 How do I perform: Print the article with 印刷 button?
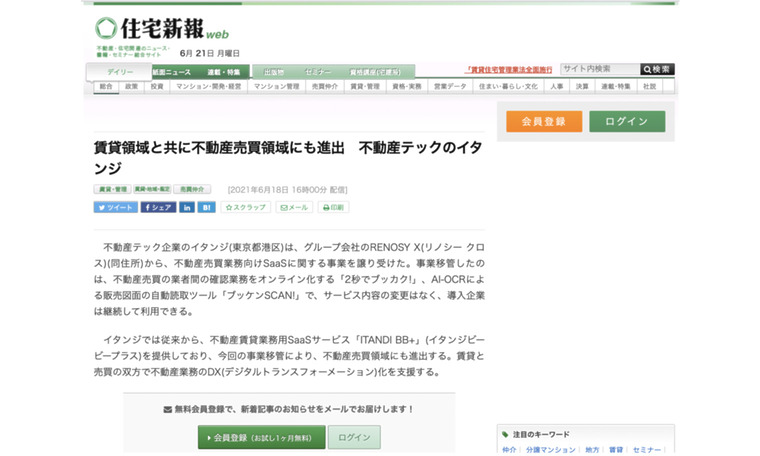coord(333,207)
